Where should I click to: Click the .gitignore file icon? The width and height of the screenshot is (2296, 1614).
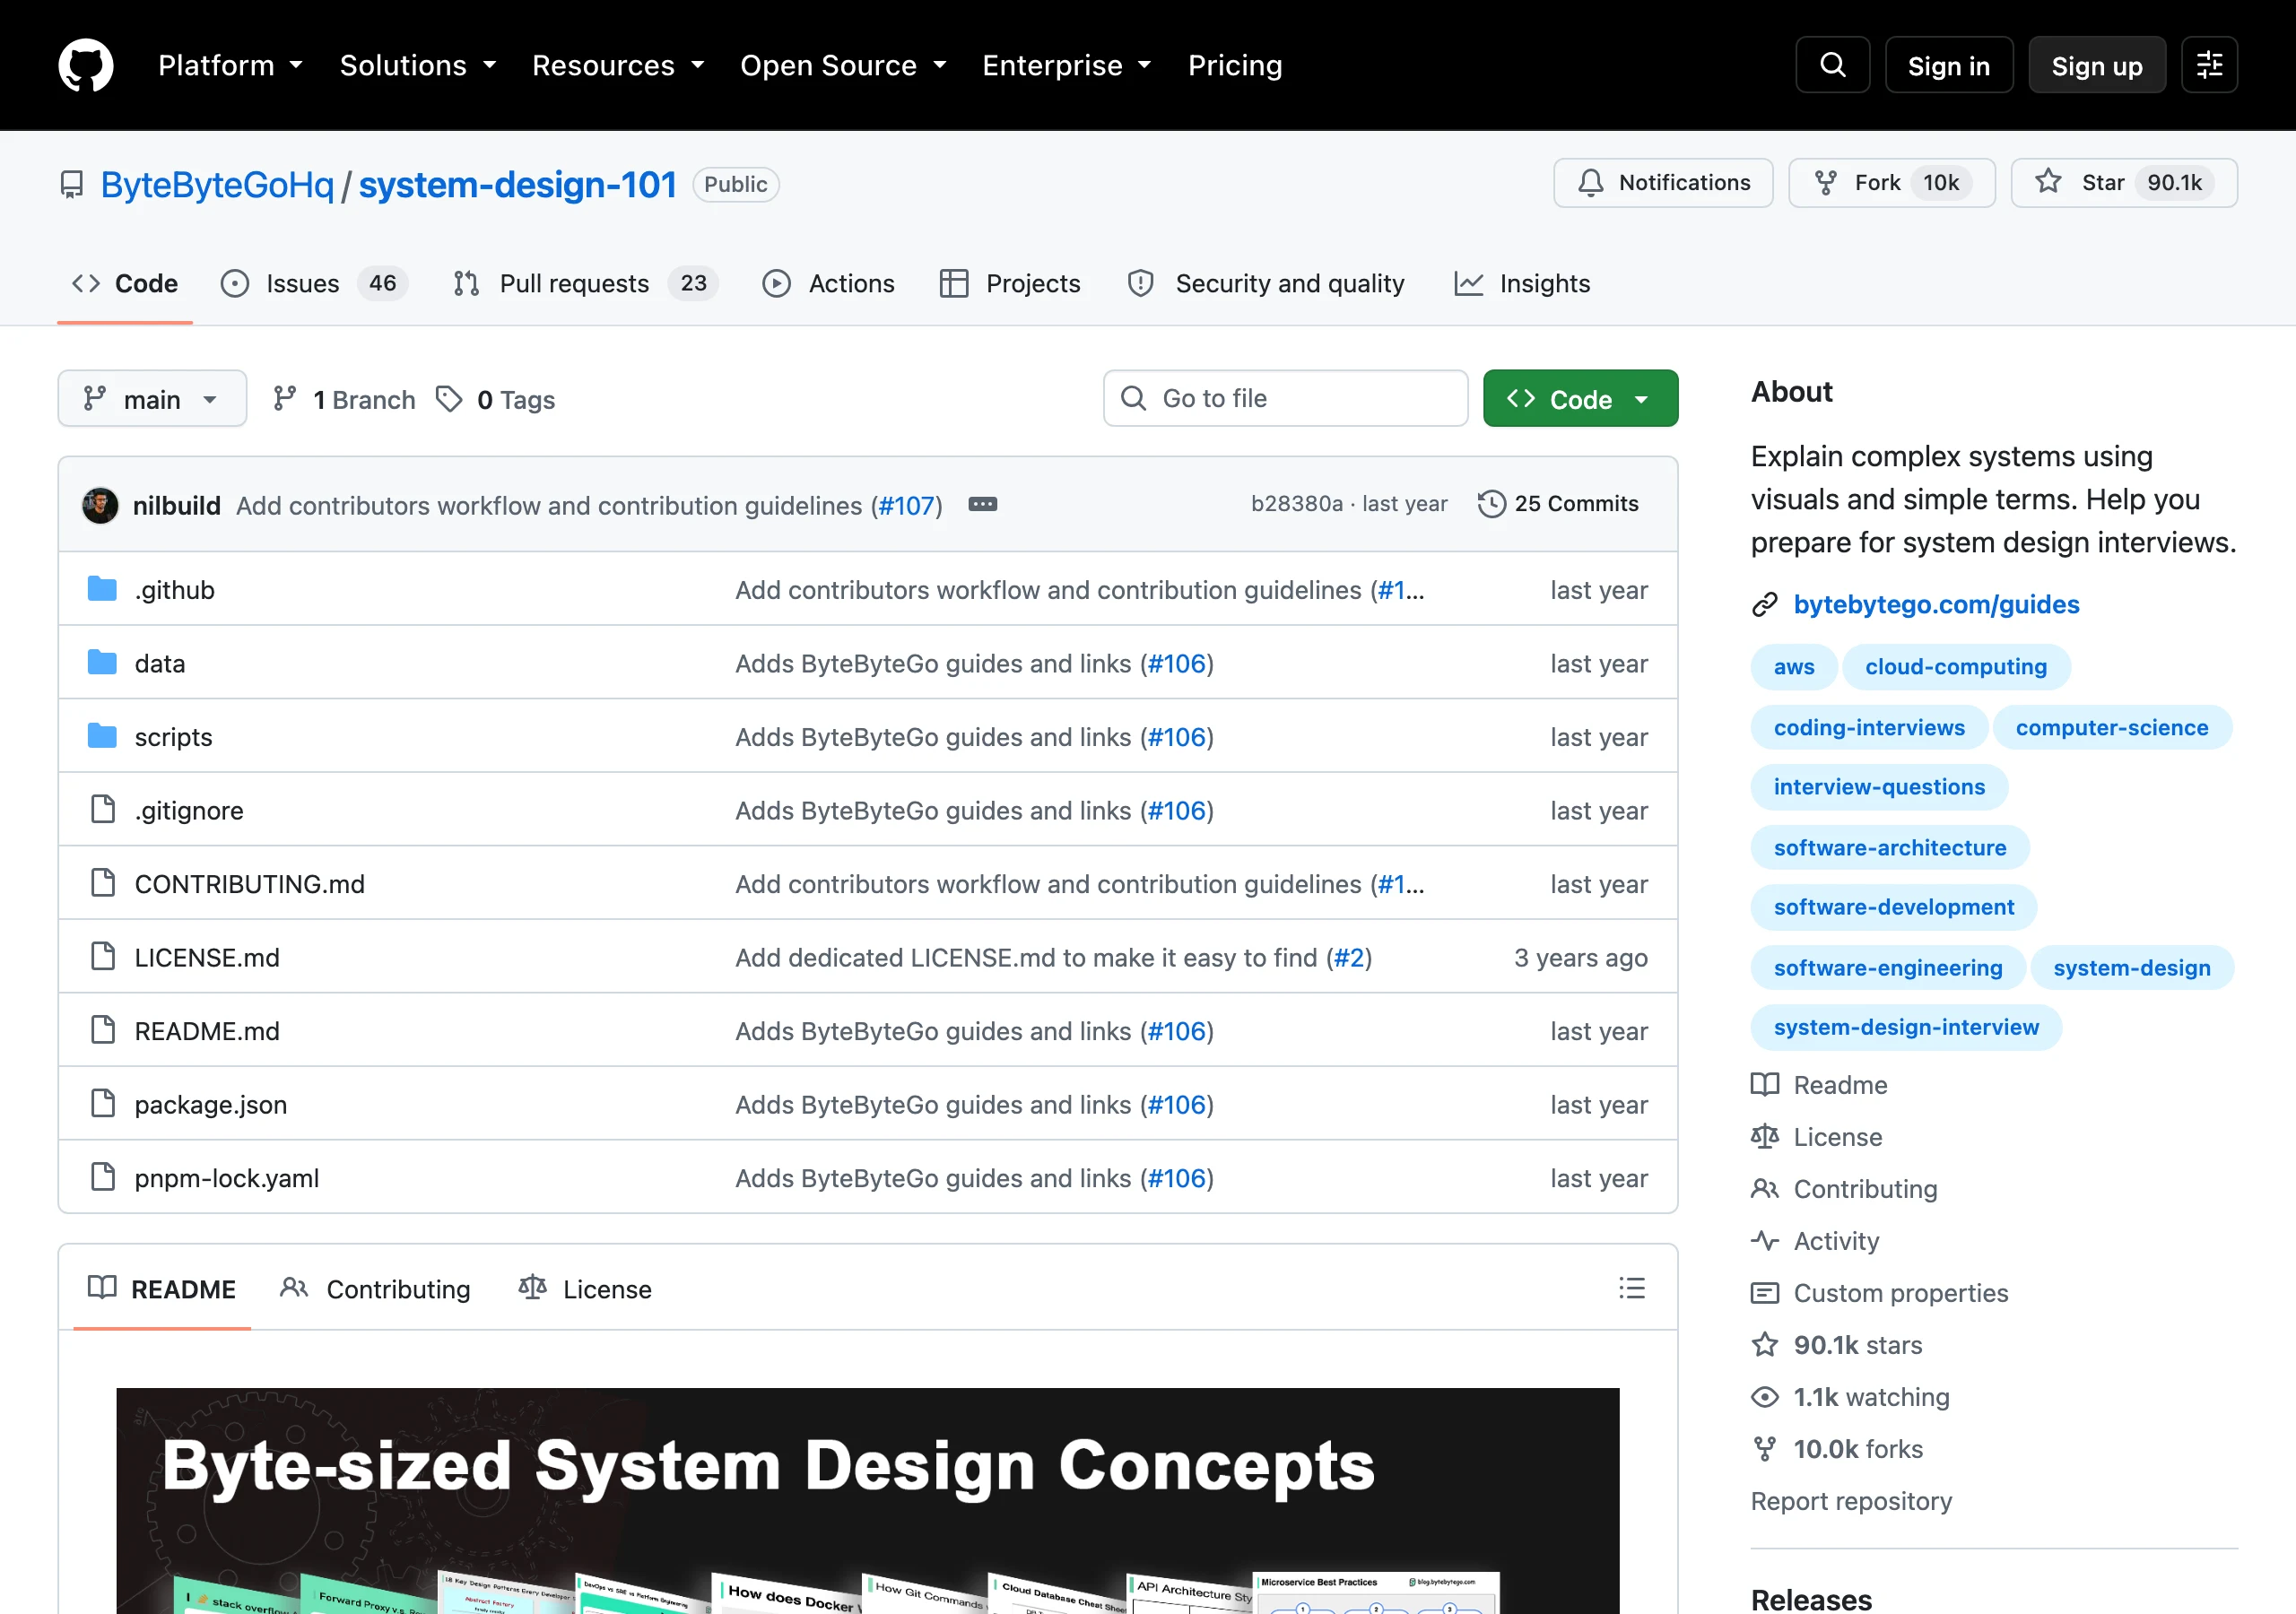pos(103,809)
